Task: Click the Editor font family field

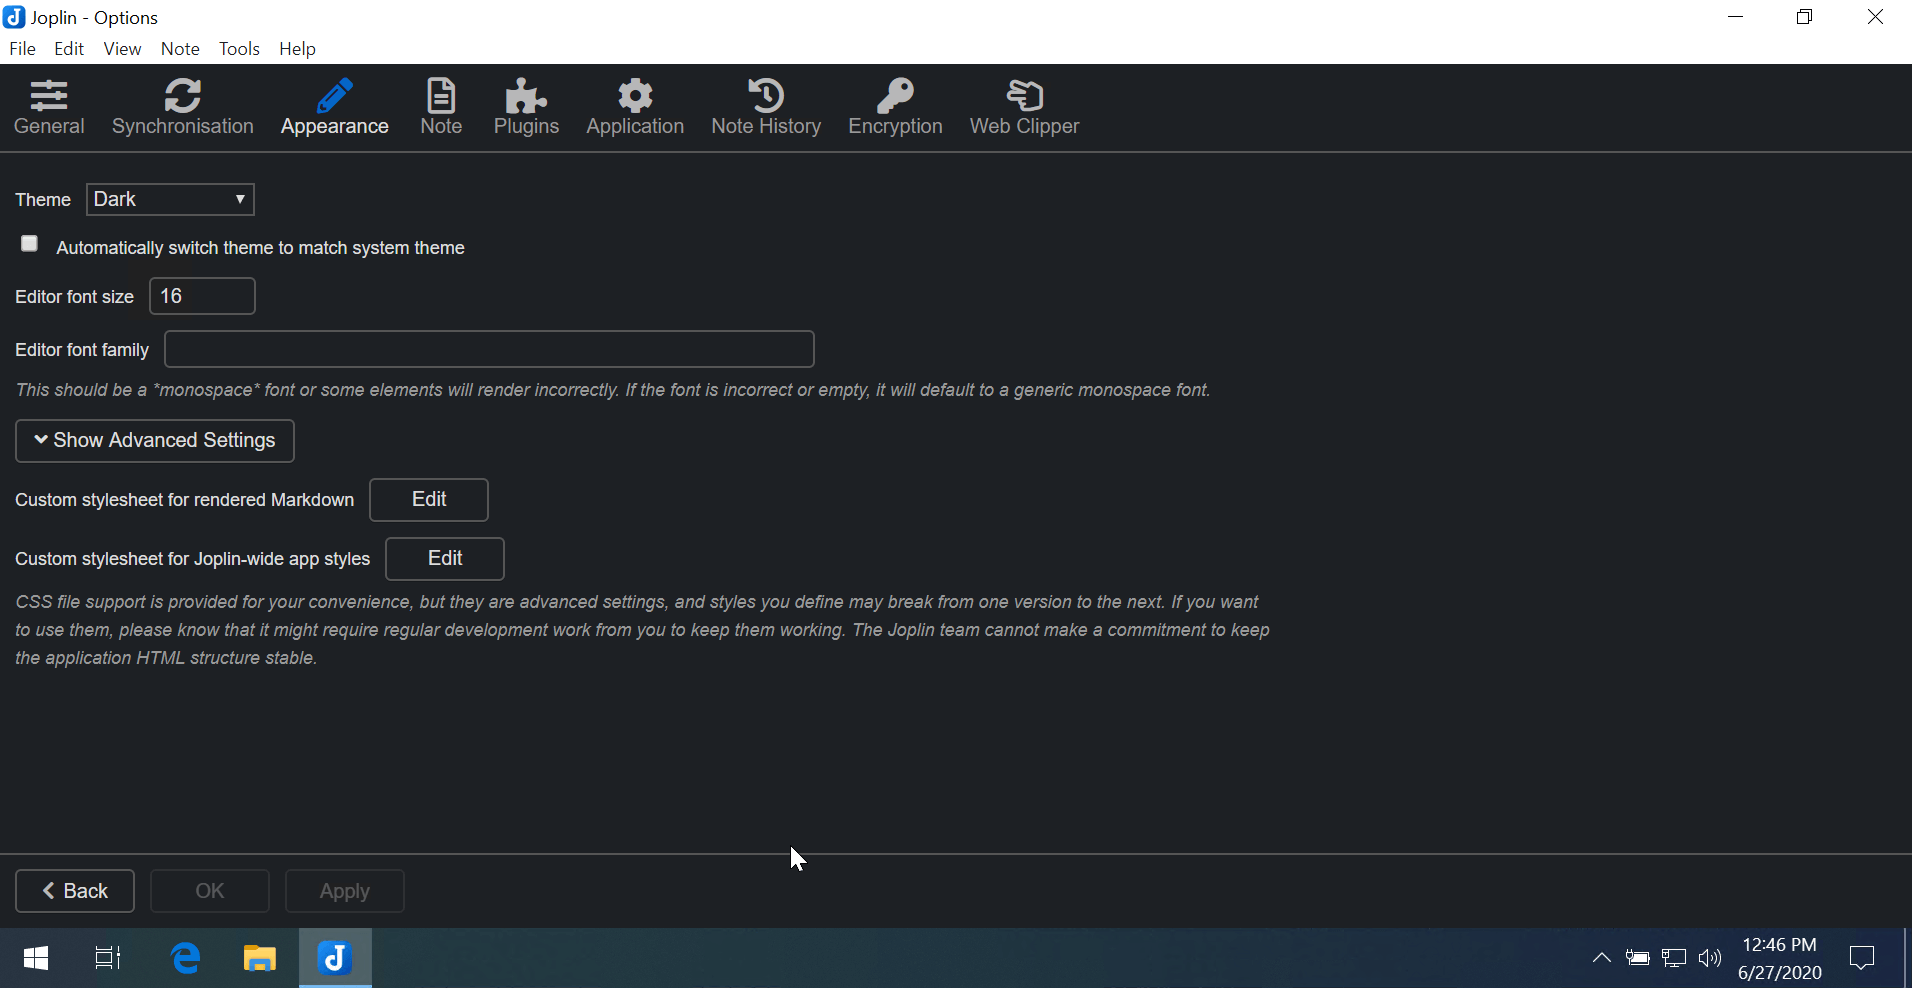Action: (x=488, y=348)
